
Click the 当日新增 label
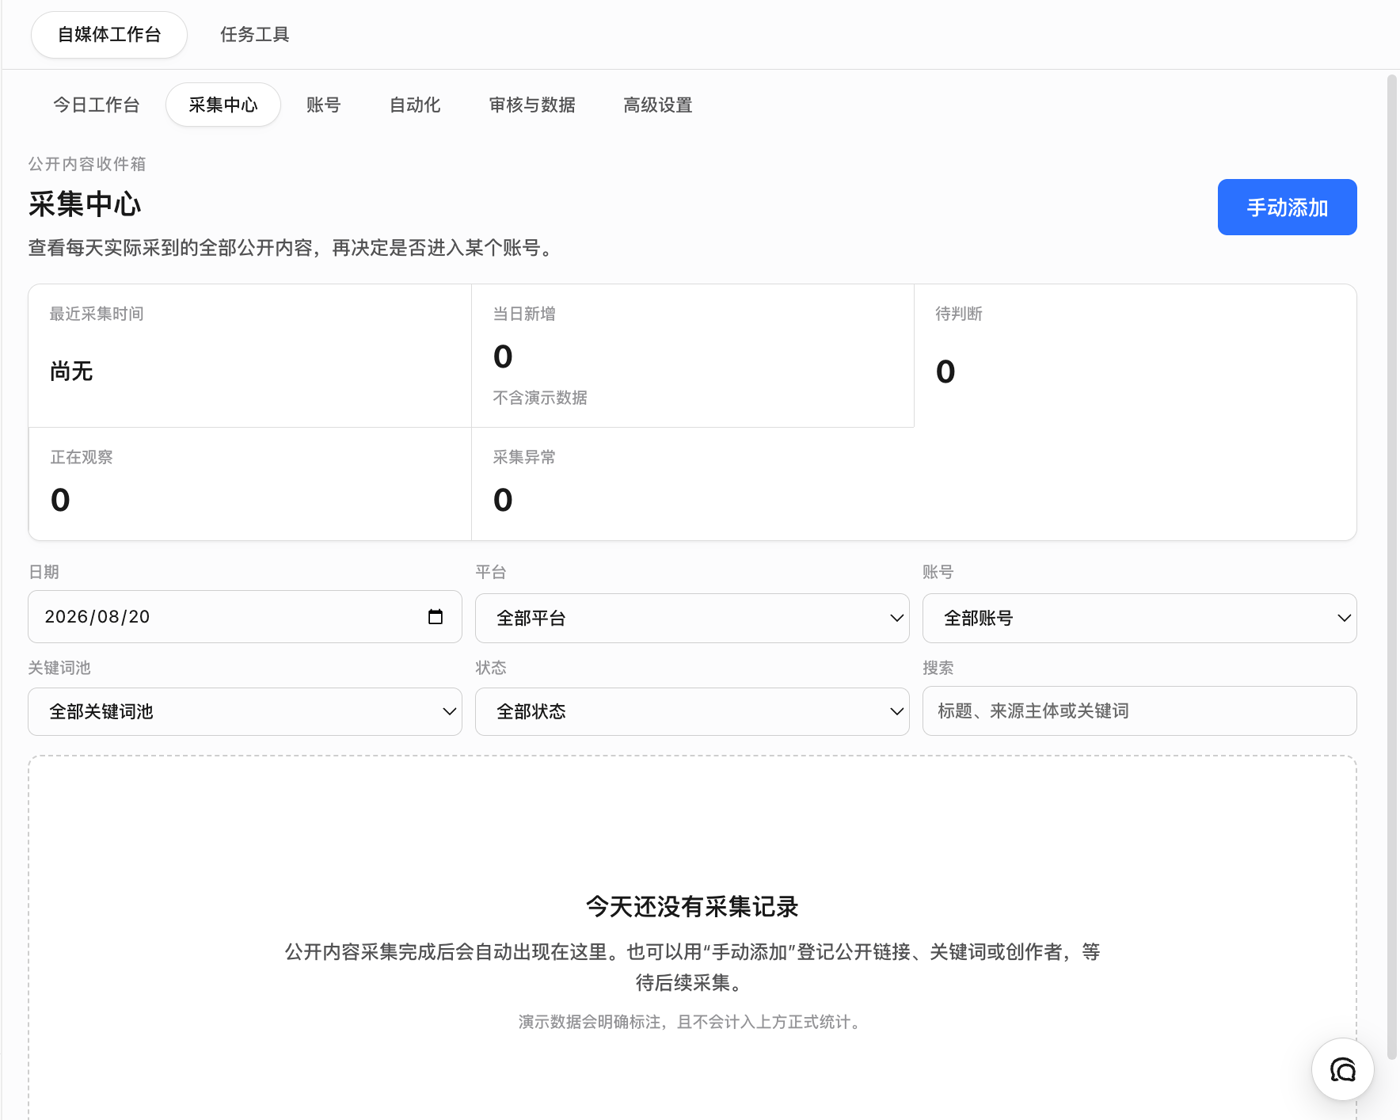click(524, 314)
